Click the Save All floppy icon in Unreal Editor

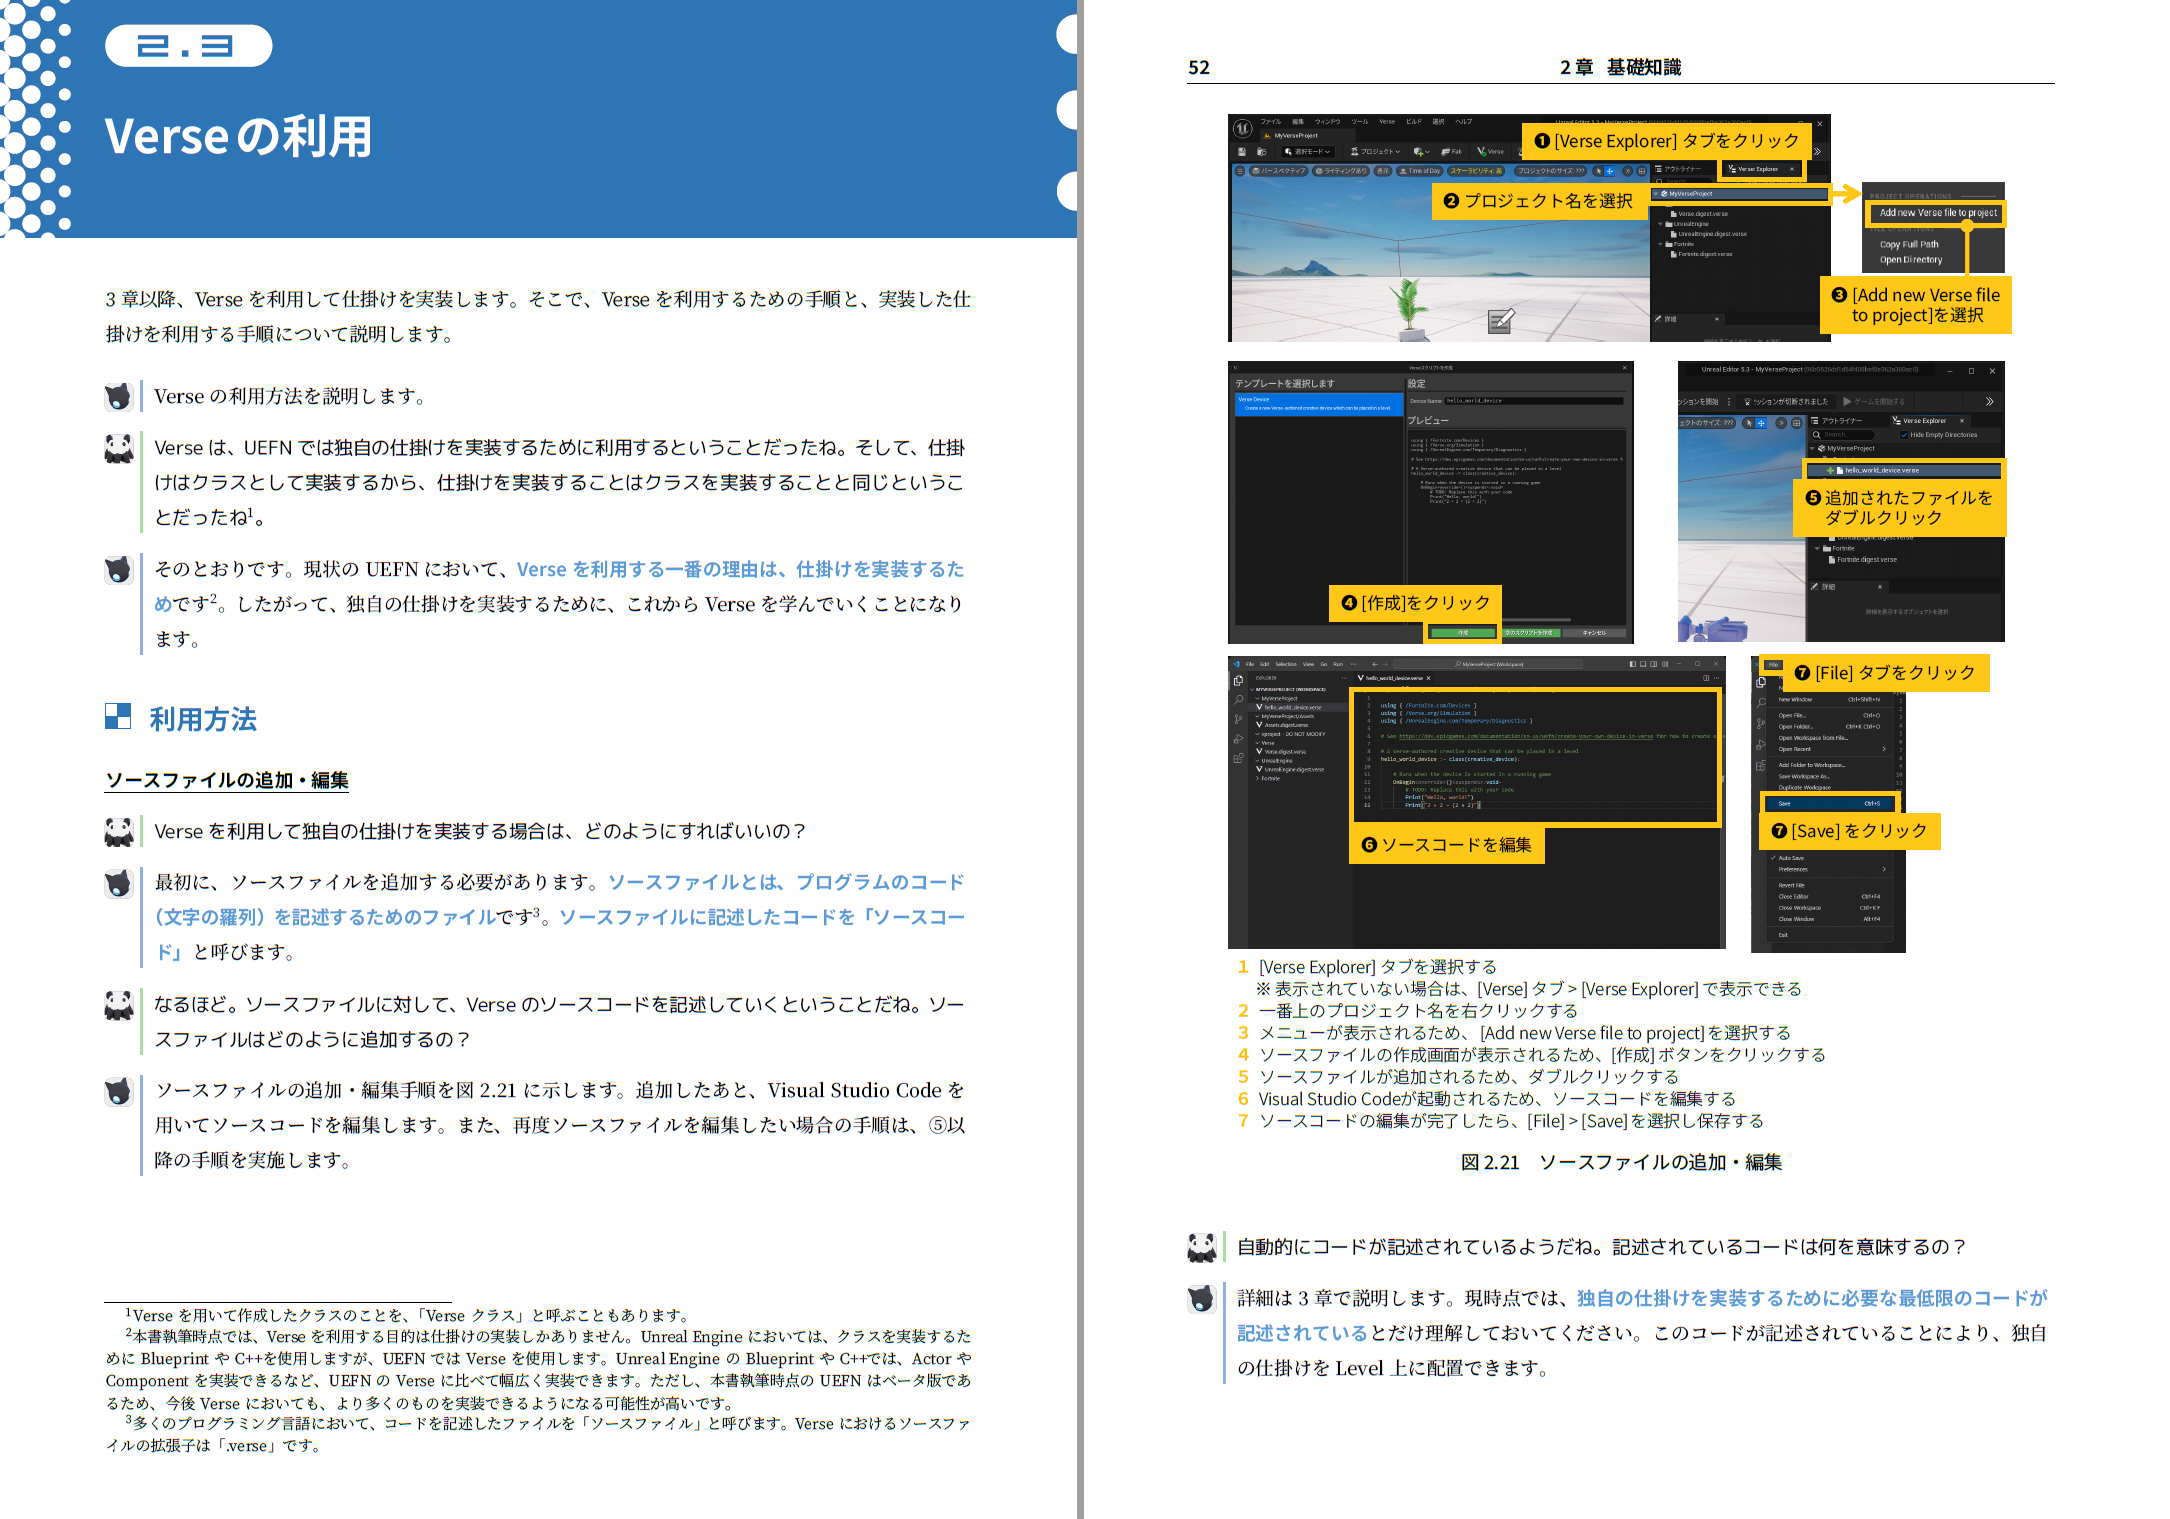tap(1242, 151)
